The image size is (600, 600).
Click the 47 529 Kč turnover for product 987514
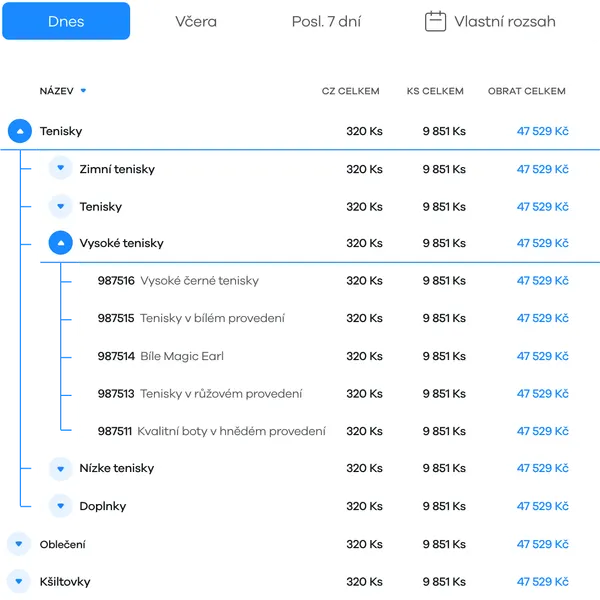click(543, 356)
